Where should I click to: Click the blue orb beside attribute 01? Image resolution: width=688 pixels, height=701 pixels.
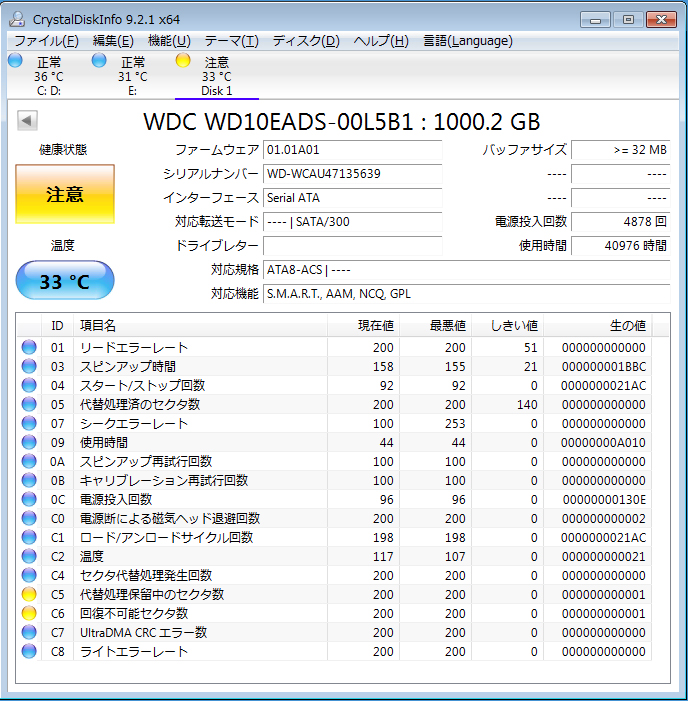(x=29, y=347)
